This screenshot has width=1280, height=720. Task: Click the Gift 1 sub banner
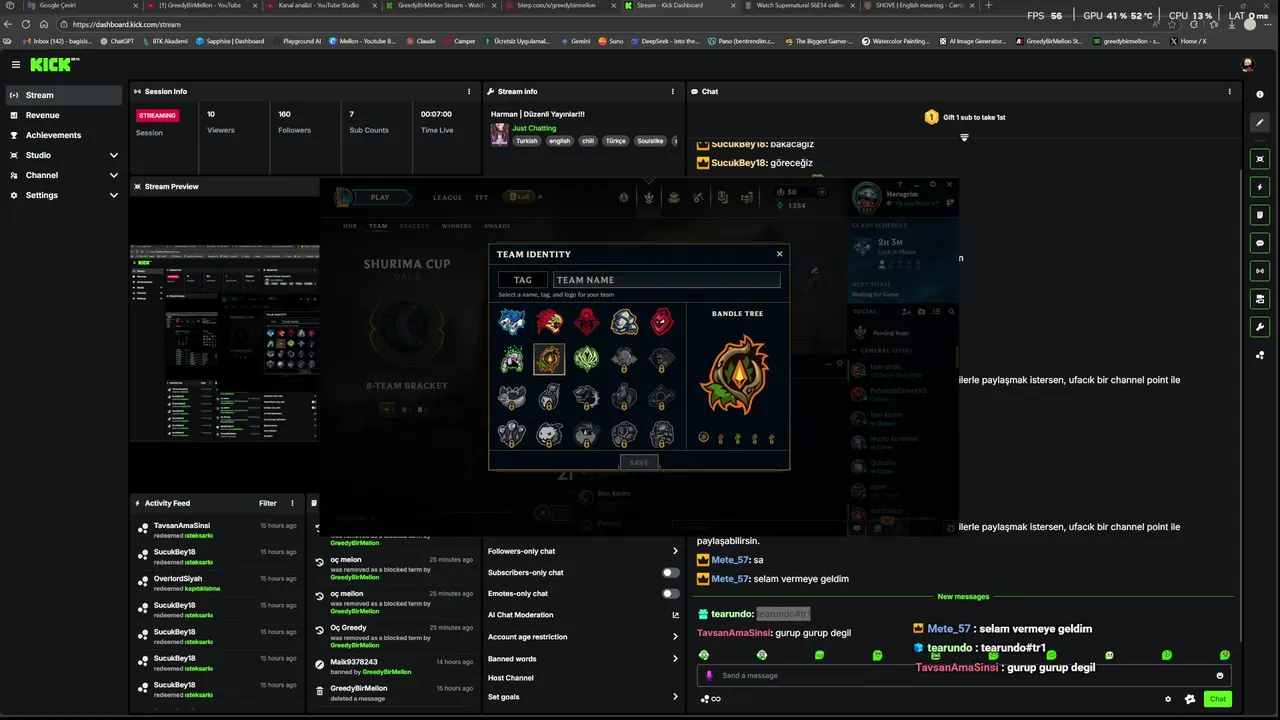(x=964, y=117)
